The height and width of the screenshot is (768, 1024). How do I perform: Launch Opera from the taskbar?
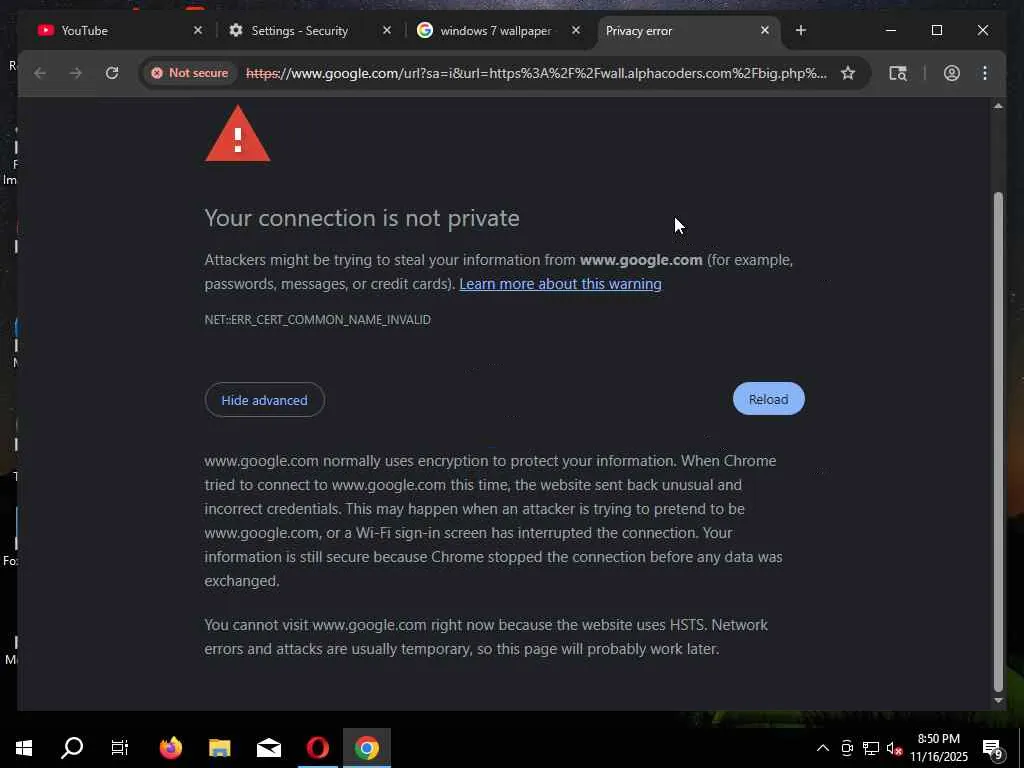click(x=318, y=747)
